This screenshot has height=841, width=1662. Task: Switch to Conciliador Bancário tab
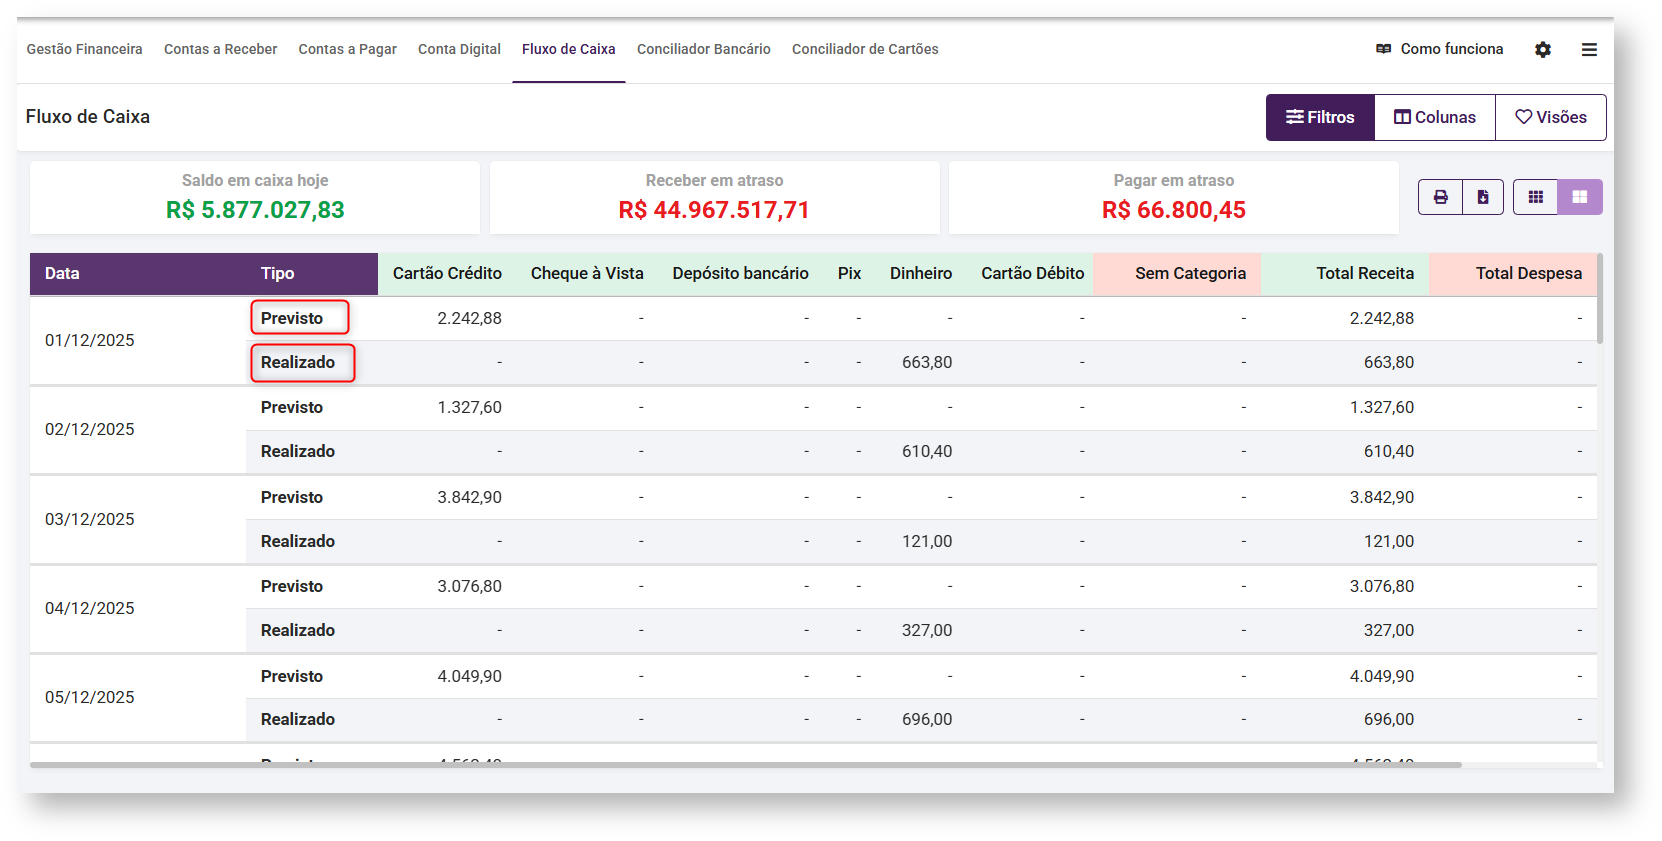point(703,49)
